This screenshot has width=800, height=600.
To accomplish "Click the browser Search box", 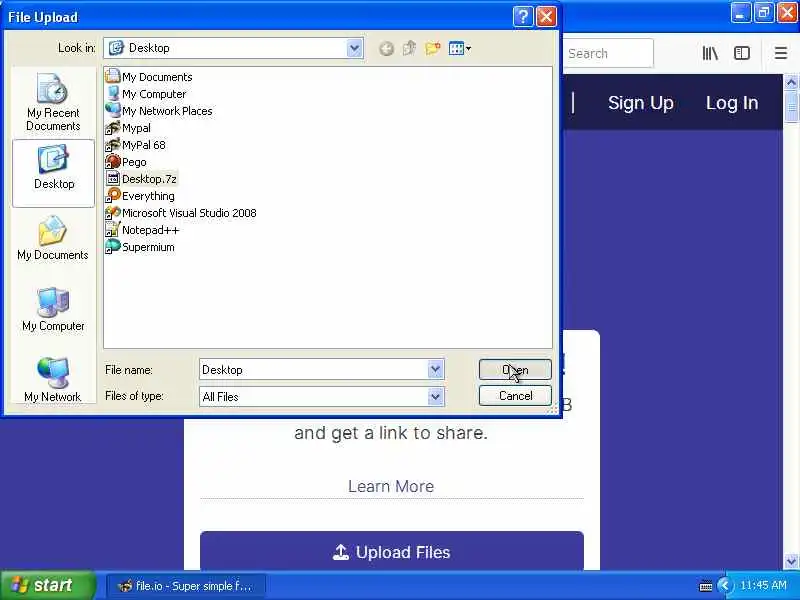I will point(608,53).
